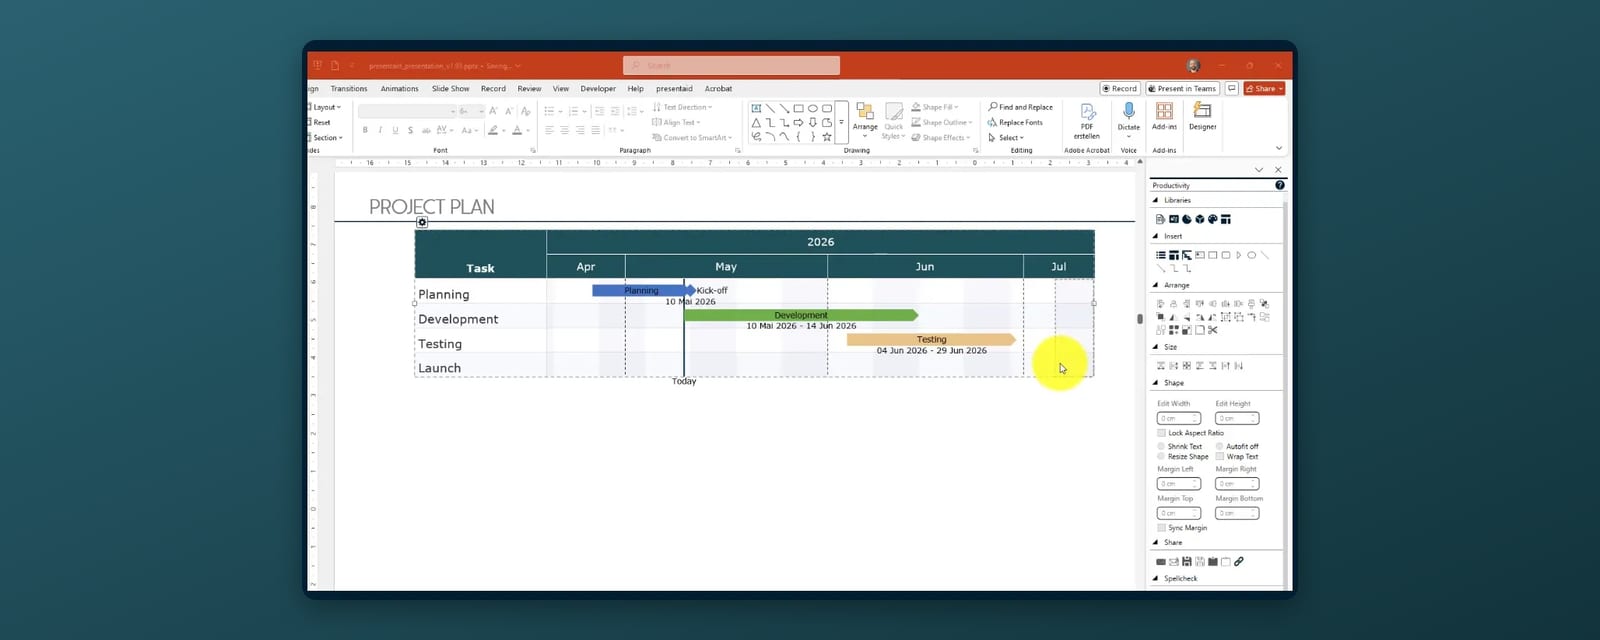This screenshot has height=640, width=1600.
Task: Collapse the Shape section
Action: [x=1156, y=382]
